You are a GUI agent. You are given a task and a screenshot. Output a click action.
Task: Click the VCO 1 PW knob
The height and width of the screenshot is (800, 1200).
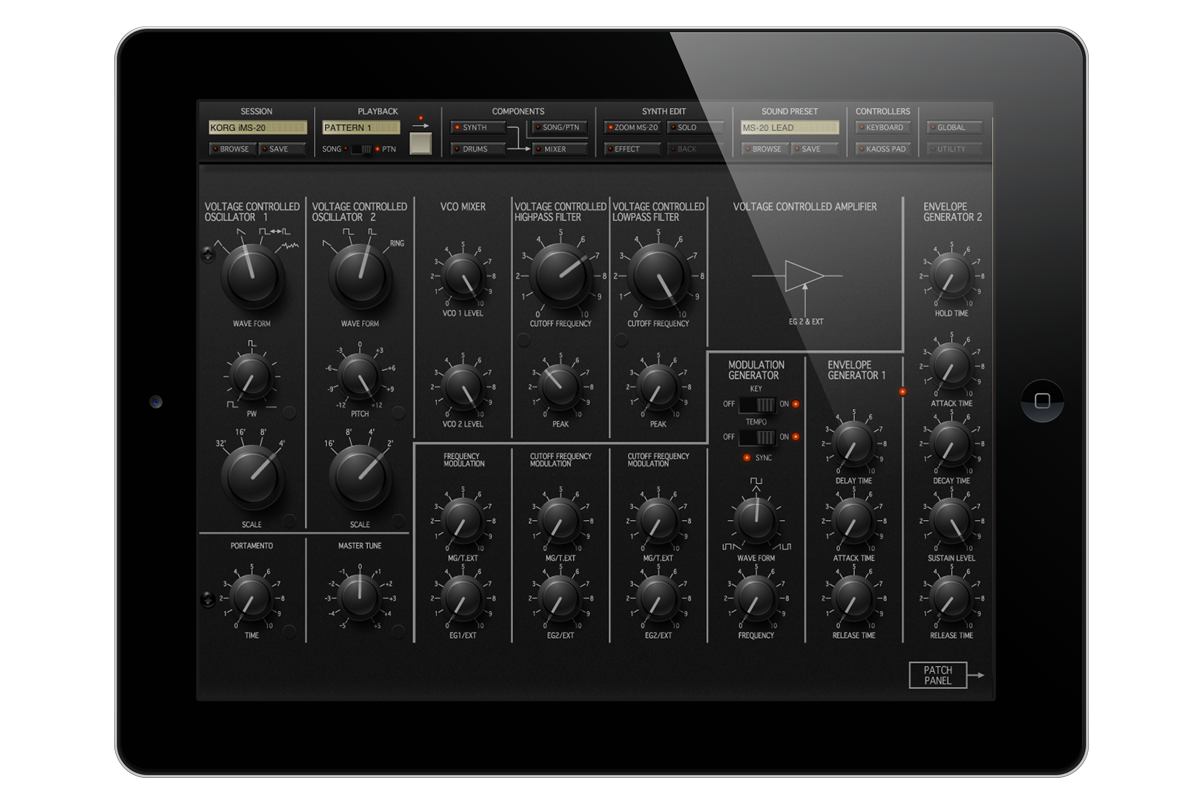[x=250, y=376]
